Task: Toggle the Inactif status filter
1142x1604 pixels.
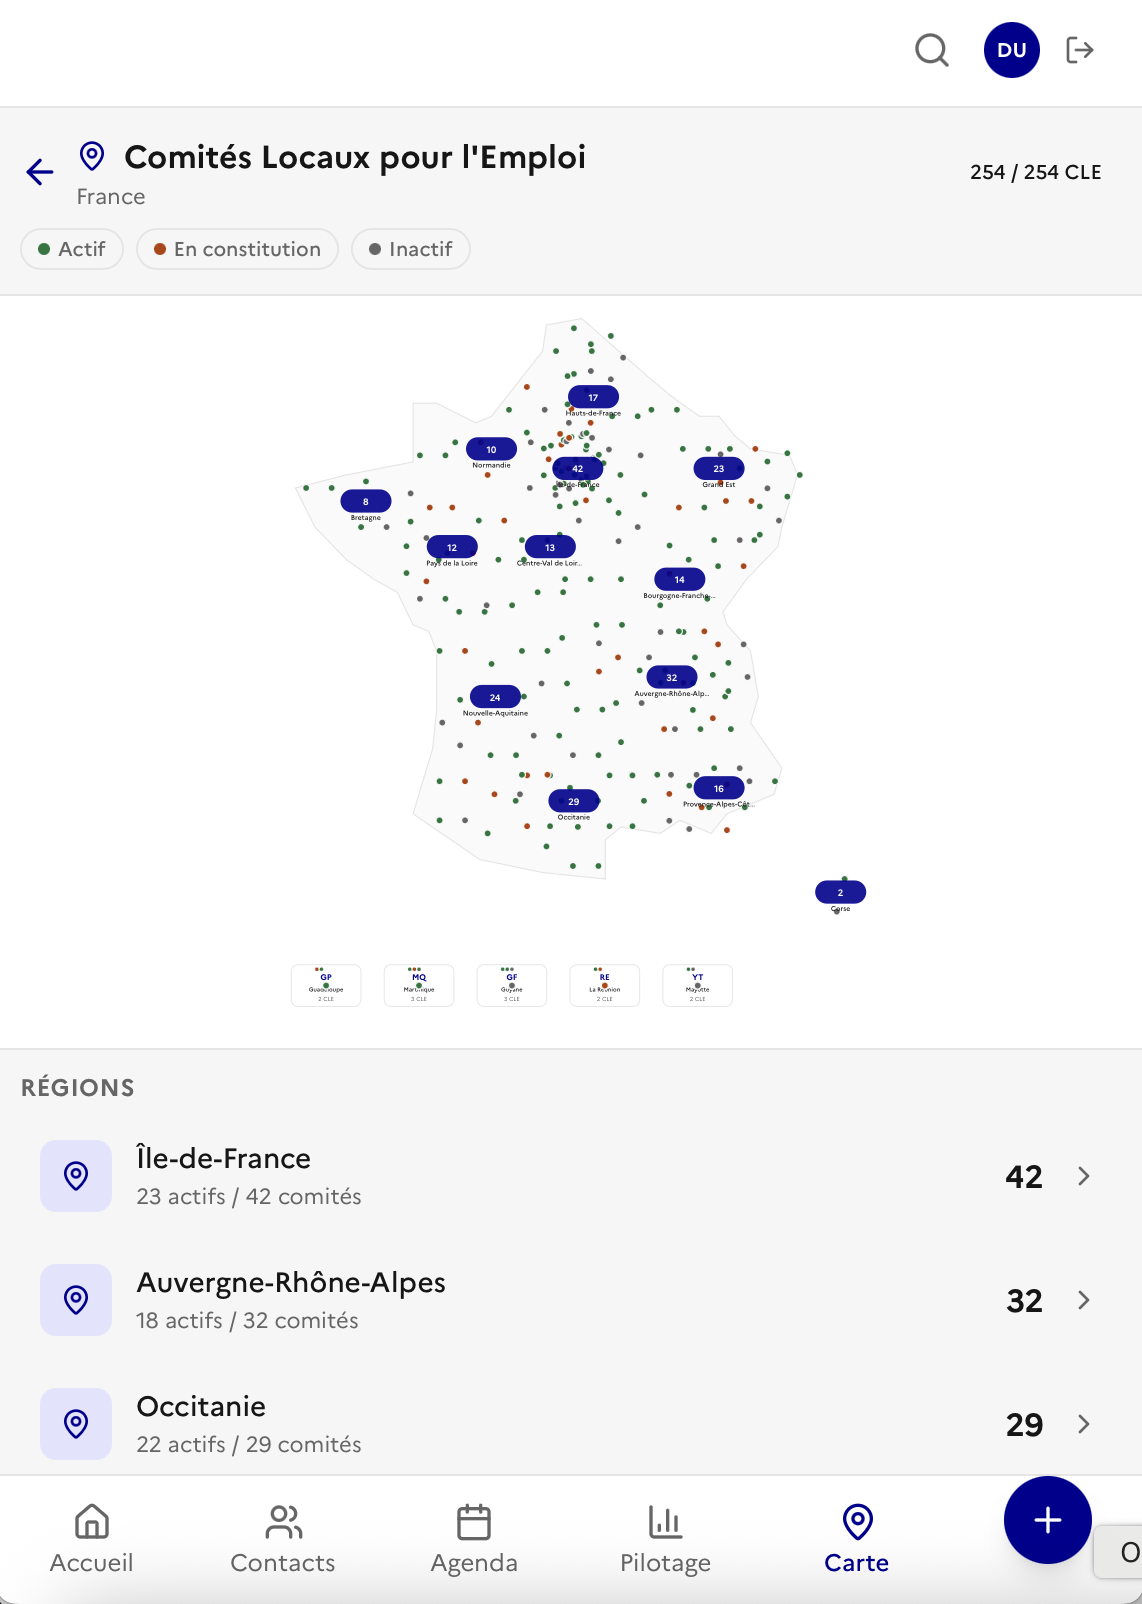Action: (x=411, y=249)
